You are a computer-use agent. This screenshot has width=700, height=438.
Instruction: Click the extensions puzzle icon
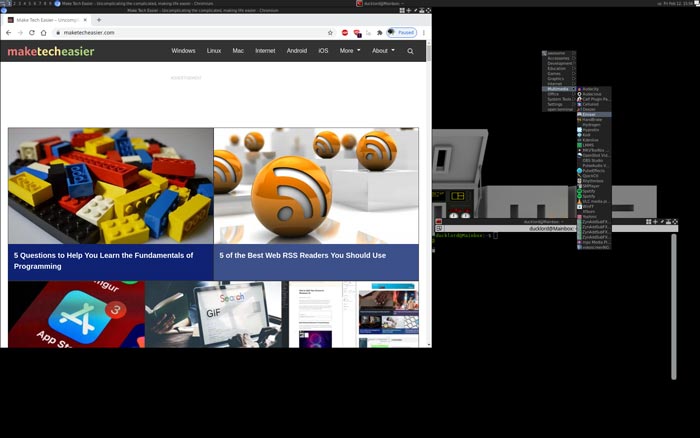[x=379, y=32]
